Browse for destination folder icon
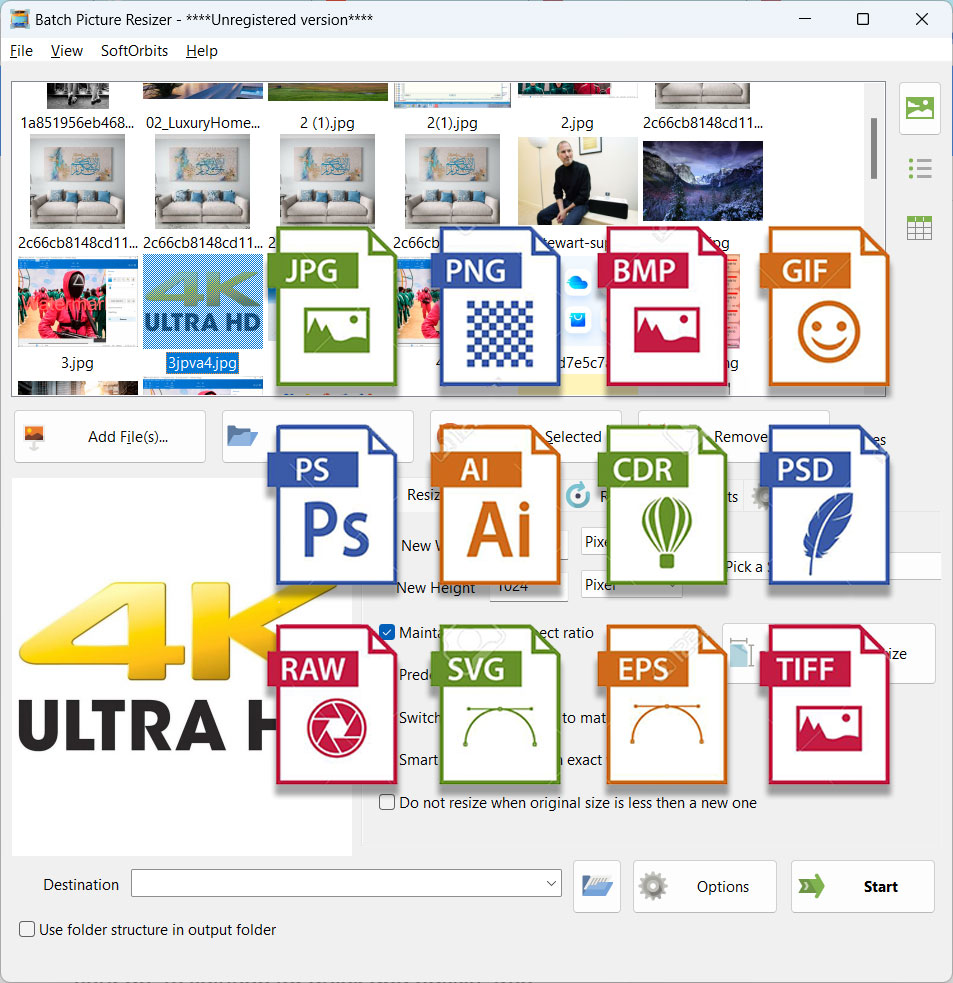 point(597,886)
